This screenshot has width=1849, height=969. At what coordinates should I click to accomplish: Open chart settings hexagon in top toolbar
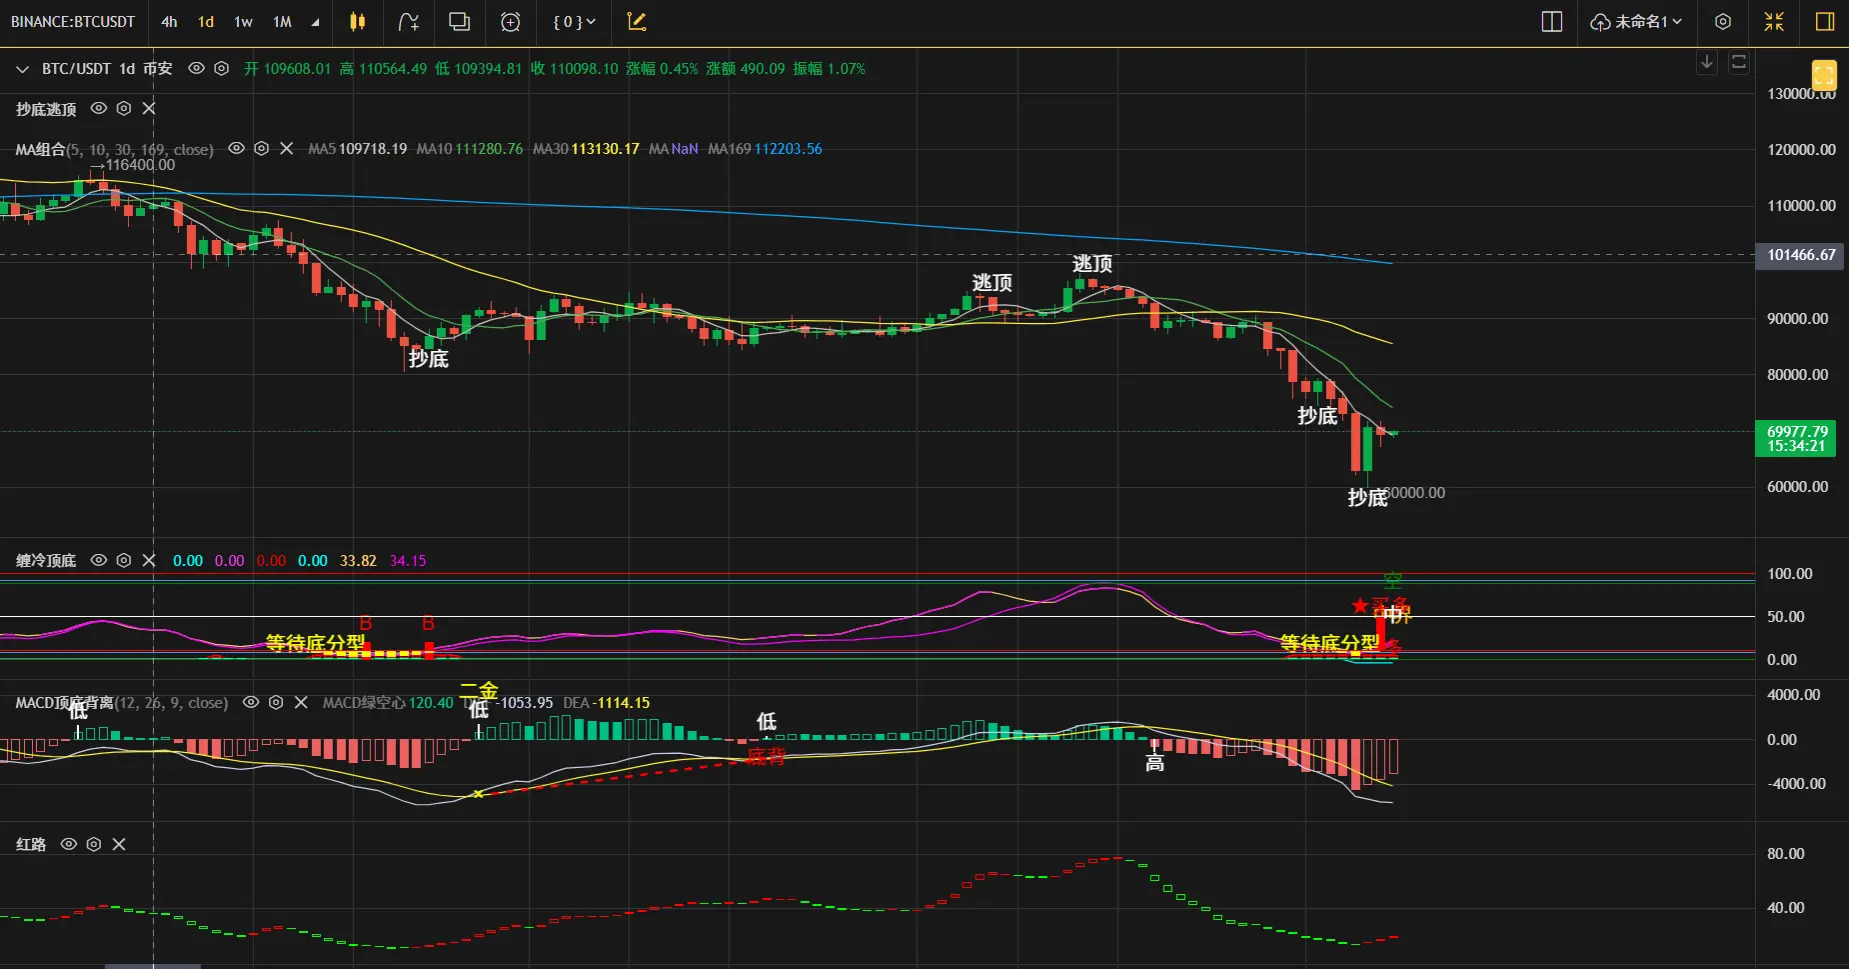(x=1723, y=22)
